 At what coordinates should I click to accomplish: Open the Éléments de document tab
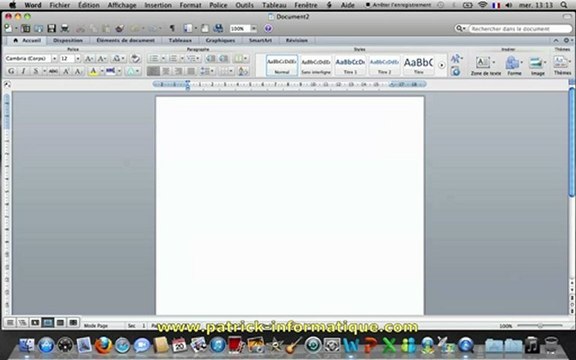[x=125, y=40]
